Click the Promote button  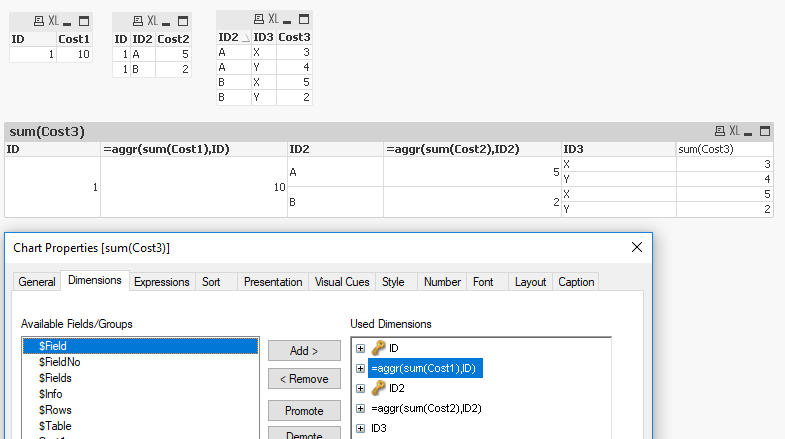click(304, 411)
